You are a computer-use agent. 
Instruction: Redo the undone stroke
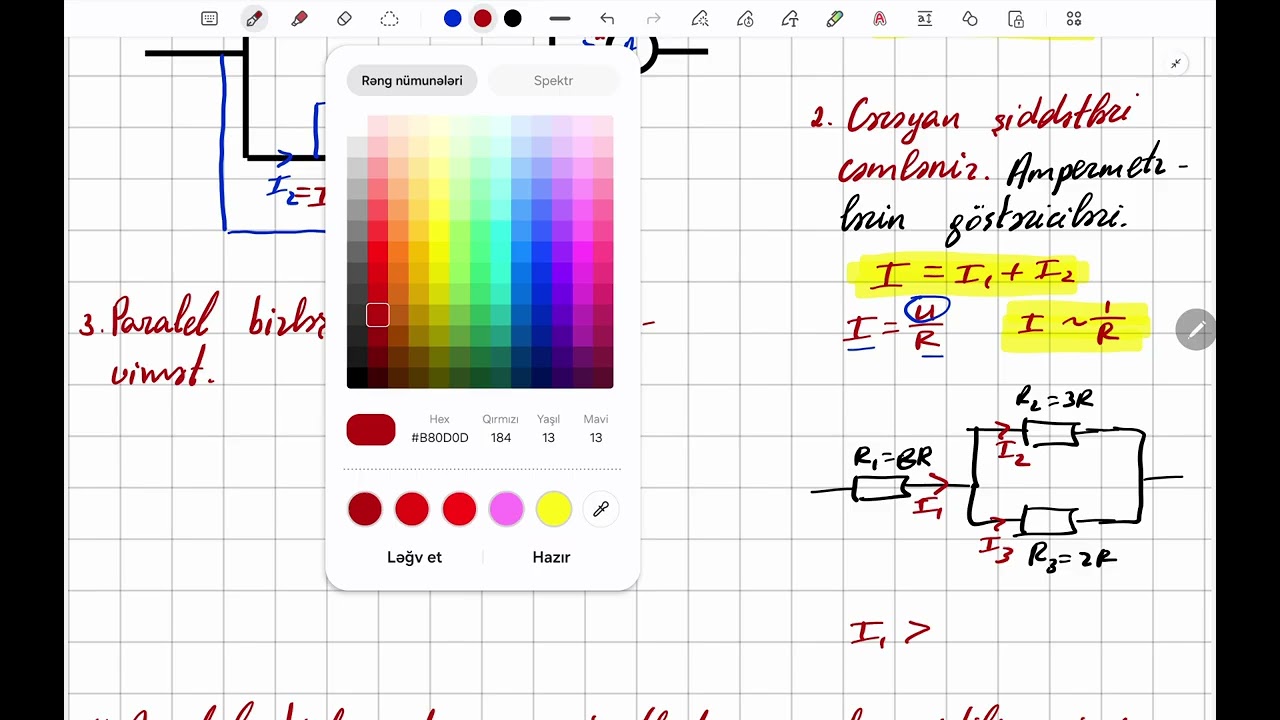[x=654, y=19]
